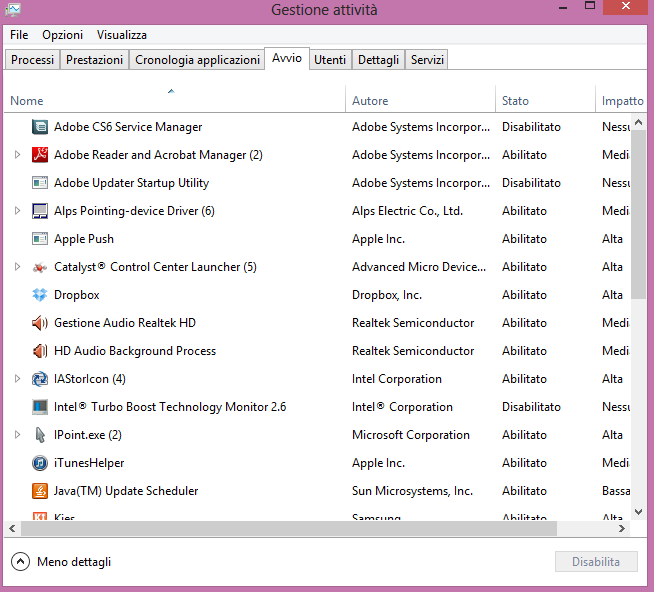Click Sun Microsystems, Inc. author cell
This screenshot has width=654, height=592.
click(x=413, y=491)
